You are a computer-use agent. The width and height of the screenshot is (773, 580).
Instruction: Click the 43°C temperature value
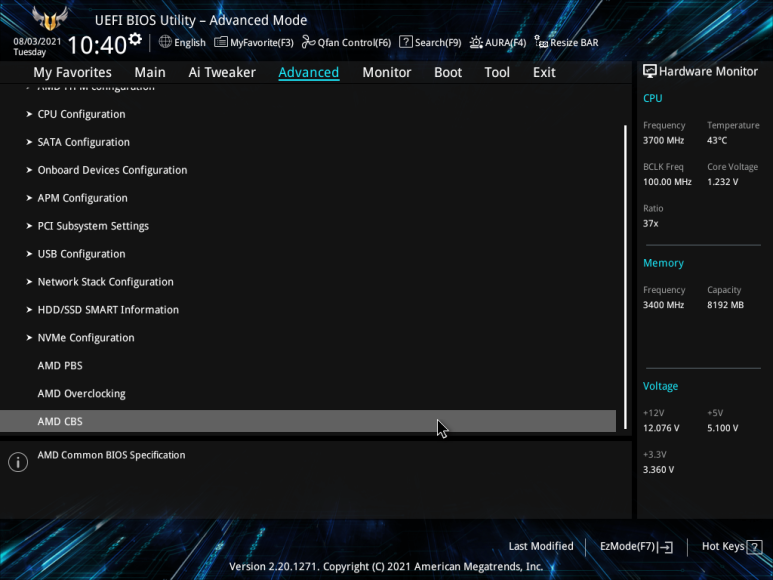717,140
